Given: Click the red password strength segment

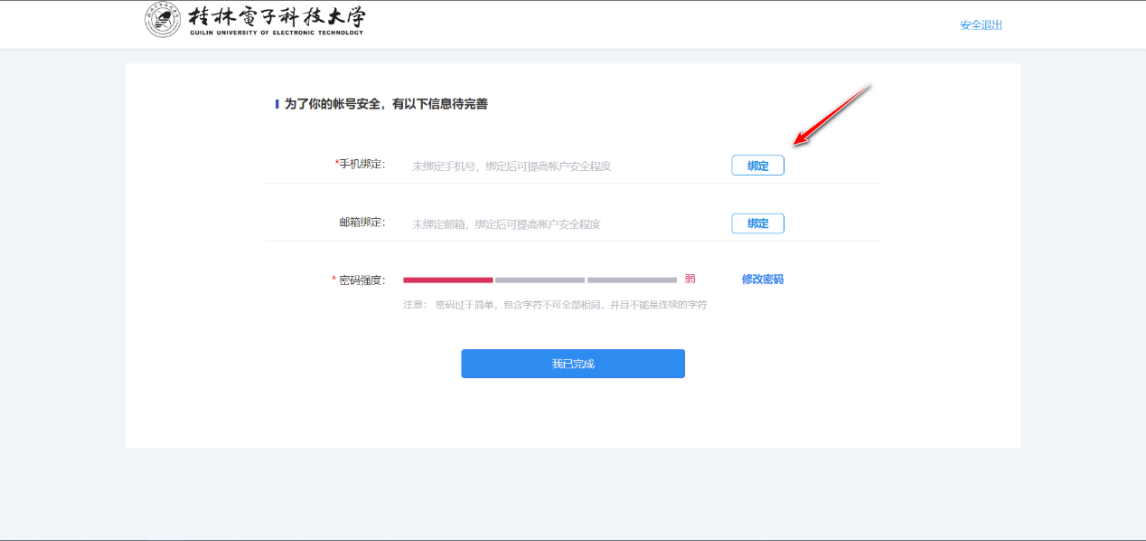Looking at the screenshot, I should pyautogui.click(x=447, y=280).
